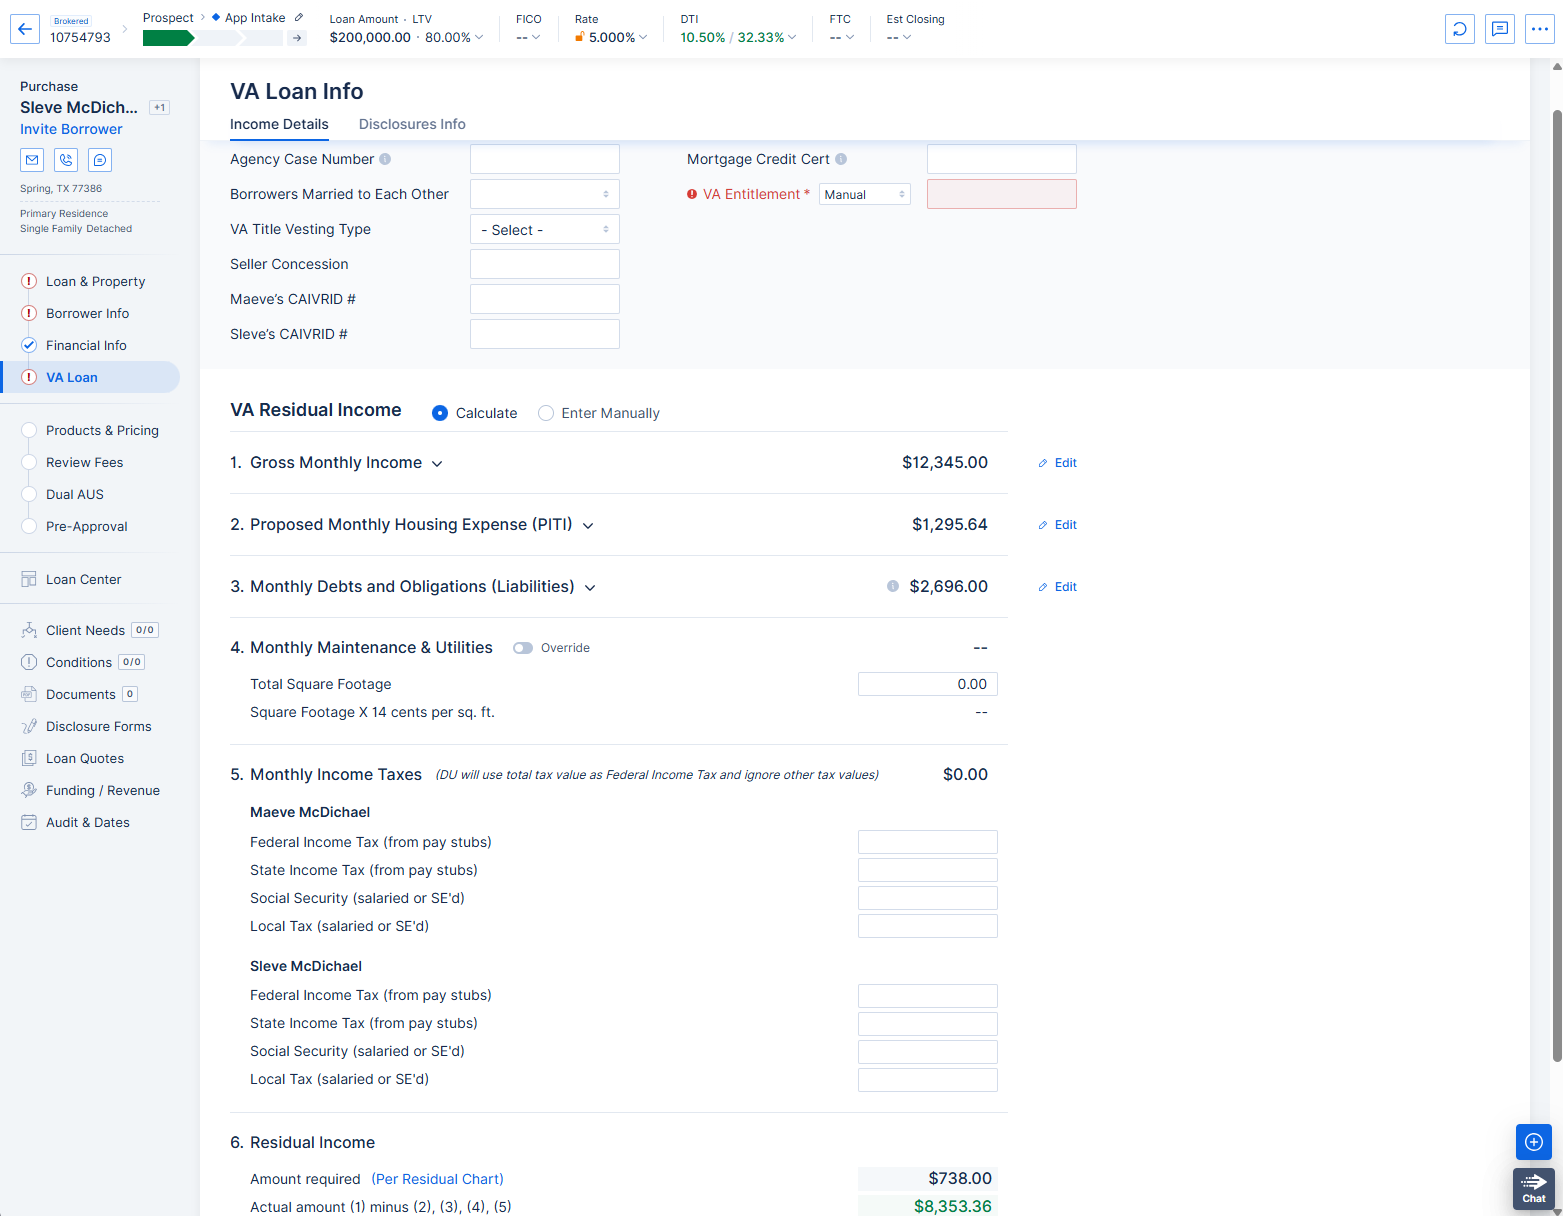
Task: Edit Monthly Debts and Obligations
Action: click(x=1058, y=587)
